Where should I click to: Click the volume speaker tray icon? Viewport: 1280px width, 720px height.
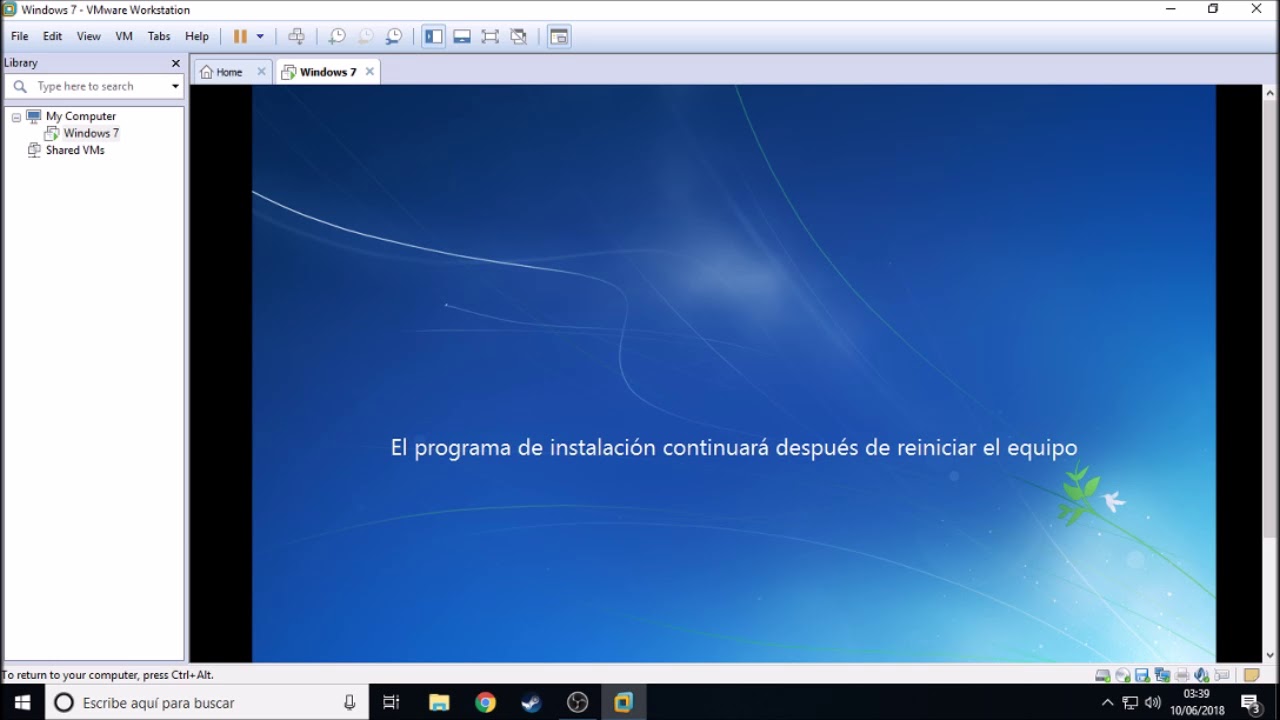click(1153, 703)
